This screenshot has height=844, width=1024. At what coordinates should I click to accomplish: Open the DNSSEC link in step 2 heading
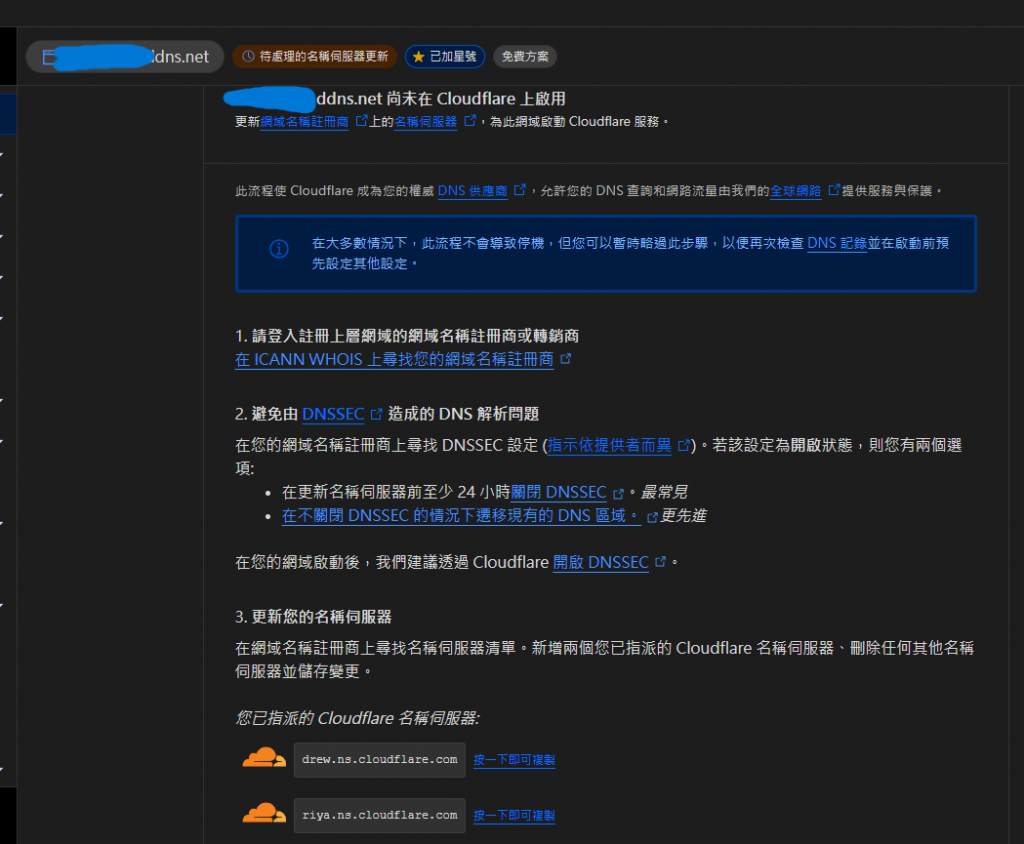(333, 414)
